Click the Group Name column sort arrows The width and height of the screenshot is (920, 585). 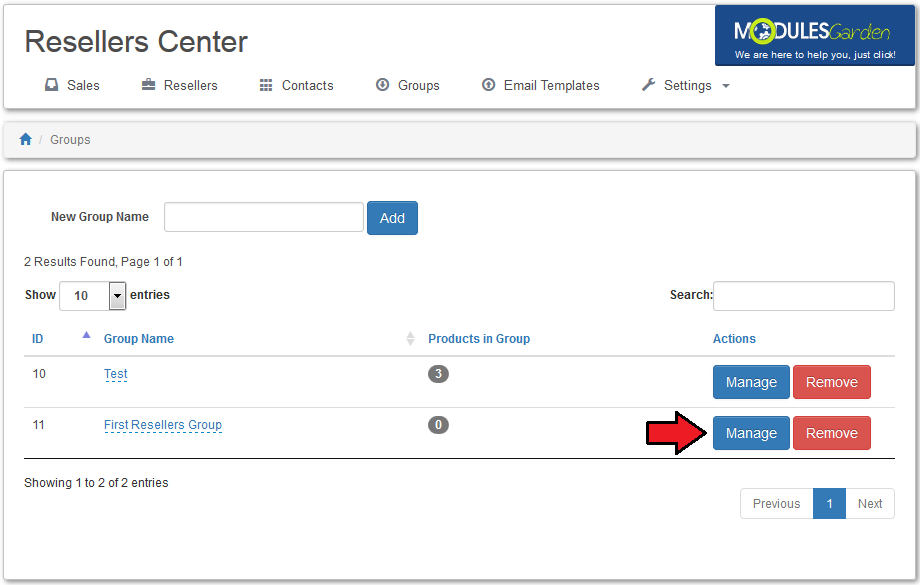coord(410,339)
